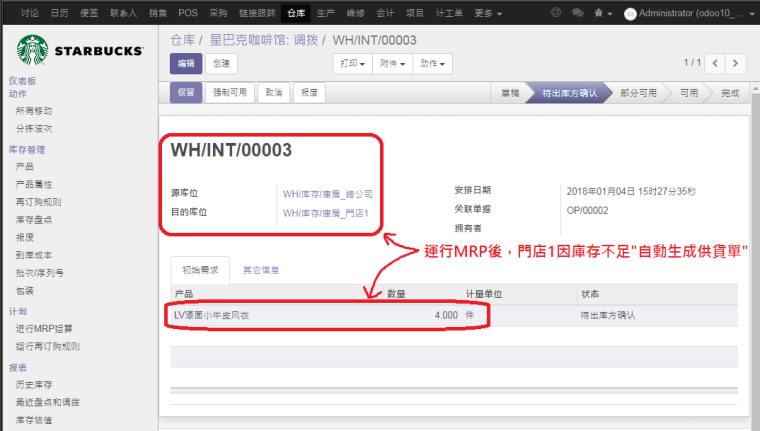Viewport: 760px width, 431px height.
Task: Select the 草稿 status stage
Action: point(510,93)
